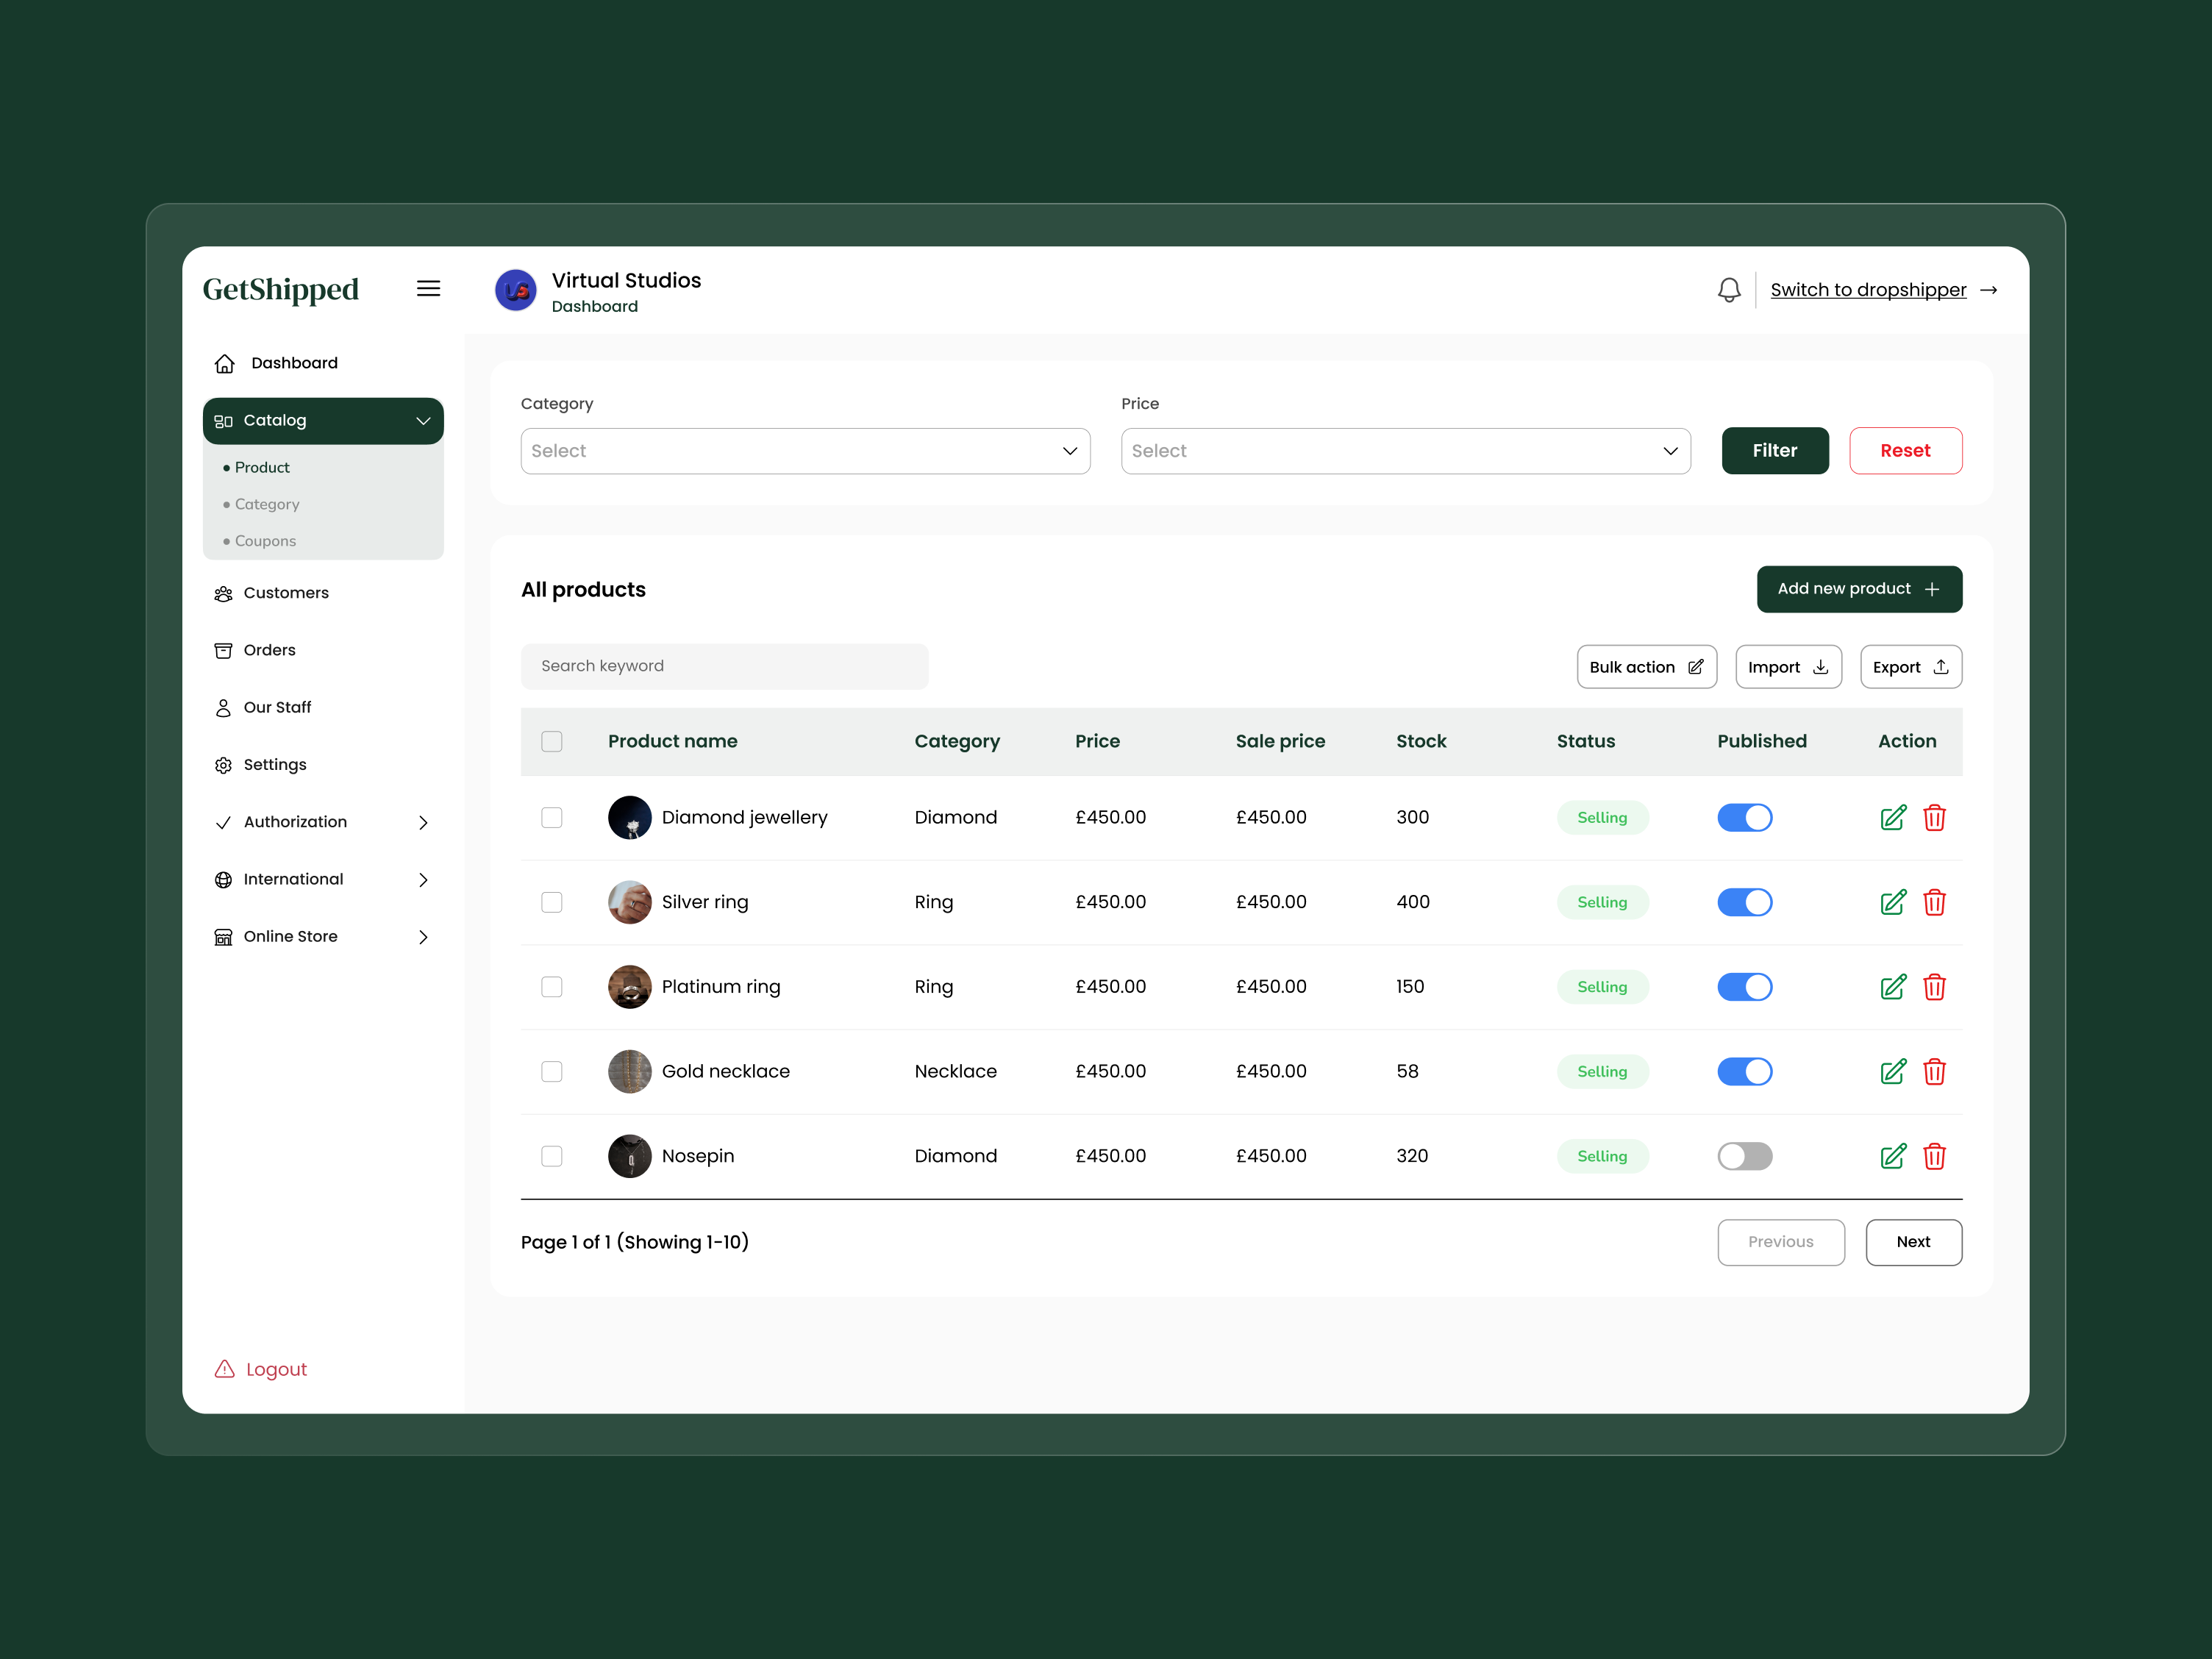The width and height of the screenshot is (2212, 1659).
Task: Open Switch to dropshipper link
Action: pos(1868,289)
